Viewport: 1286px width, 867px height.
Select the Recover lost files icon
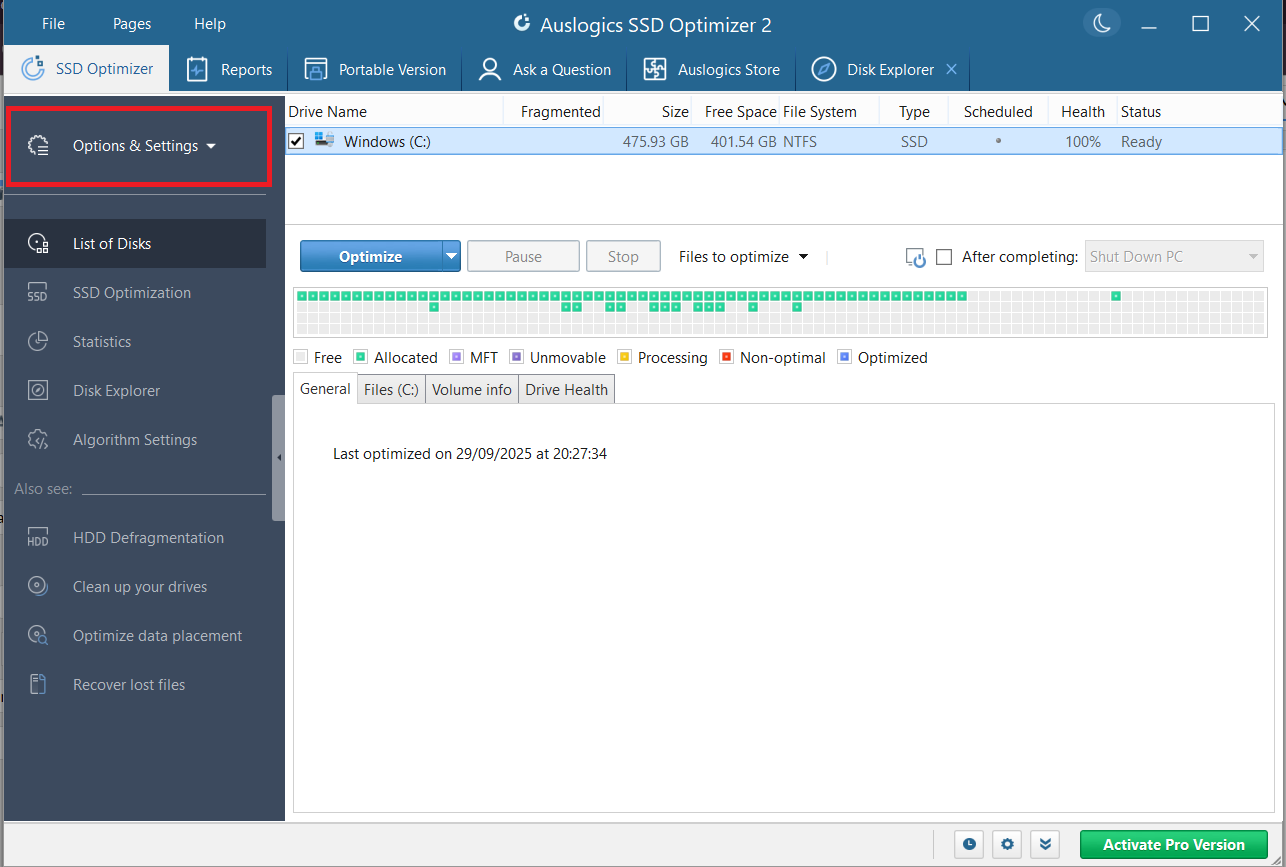point(37,684)
